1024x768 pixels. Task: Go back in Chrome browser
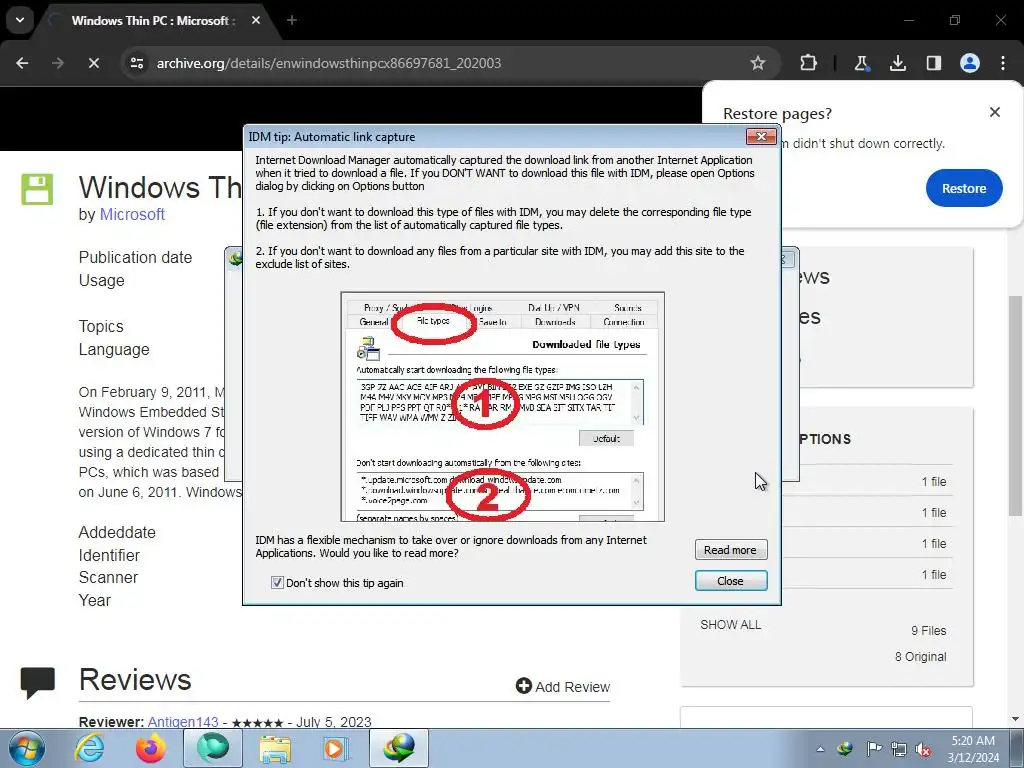coord(22,63)
